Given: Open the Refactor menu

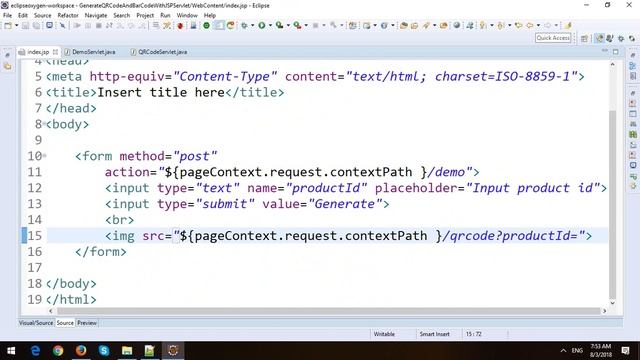Looking at the screenshot, I should (68, 16).
